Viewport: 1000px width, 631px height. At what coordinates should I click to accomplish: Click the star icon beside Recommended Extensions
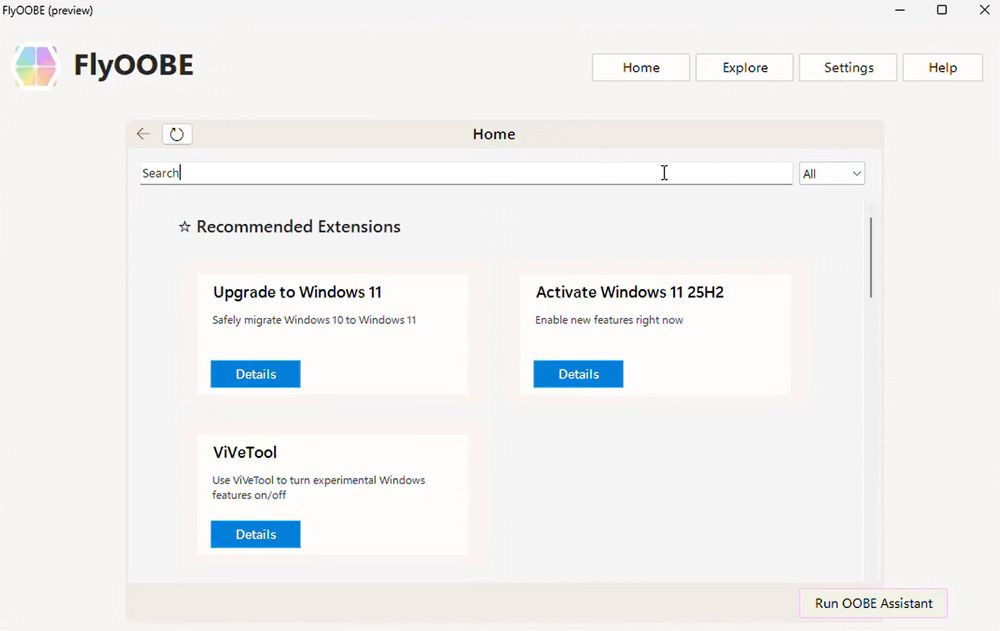[184, 227]
